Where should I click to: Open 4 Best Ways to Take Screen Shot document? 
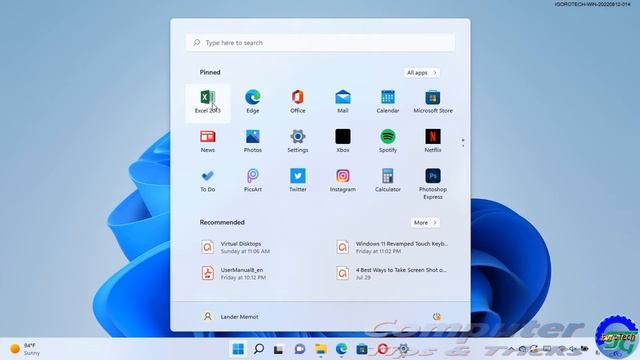393,273
